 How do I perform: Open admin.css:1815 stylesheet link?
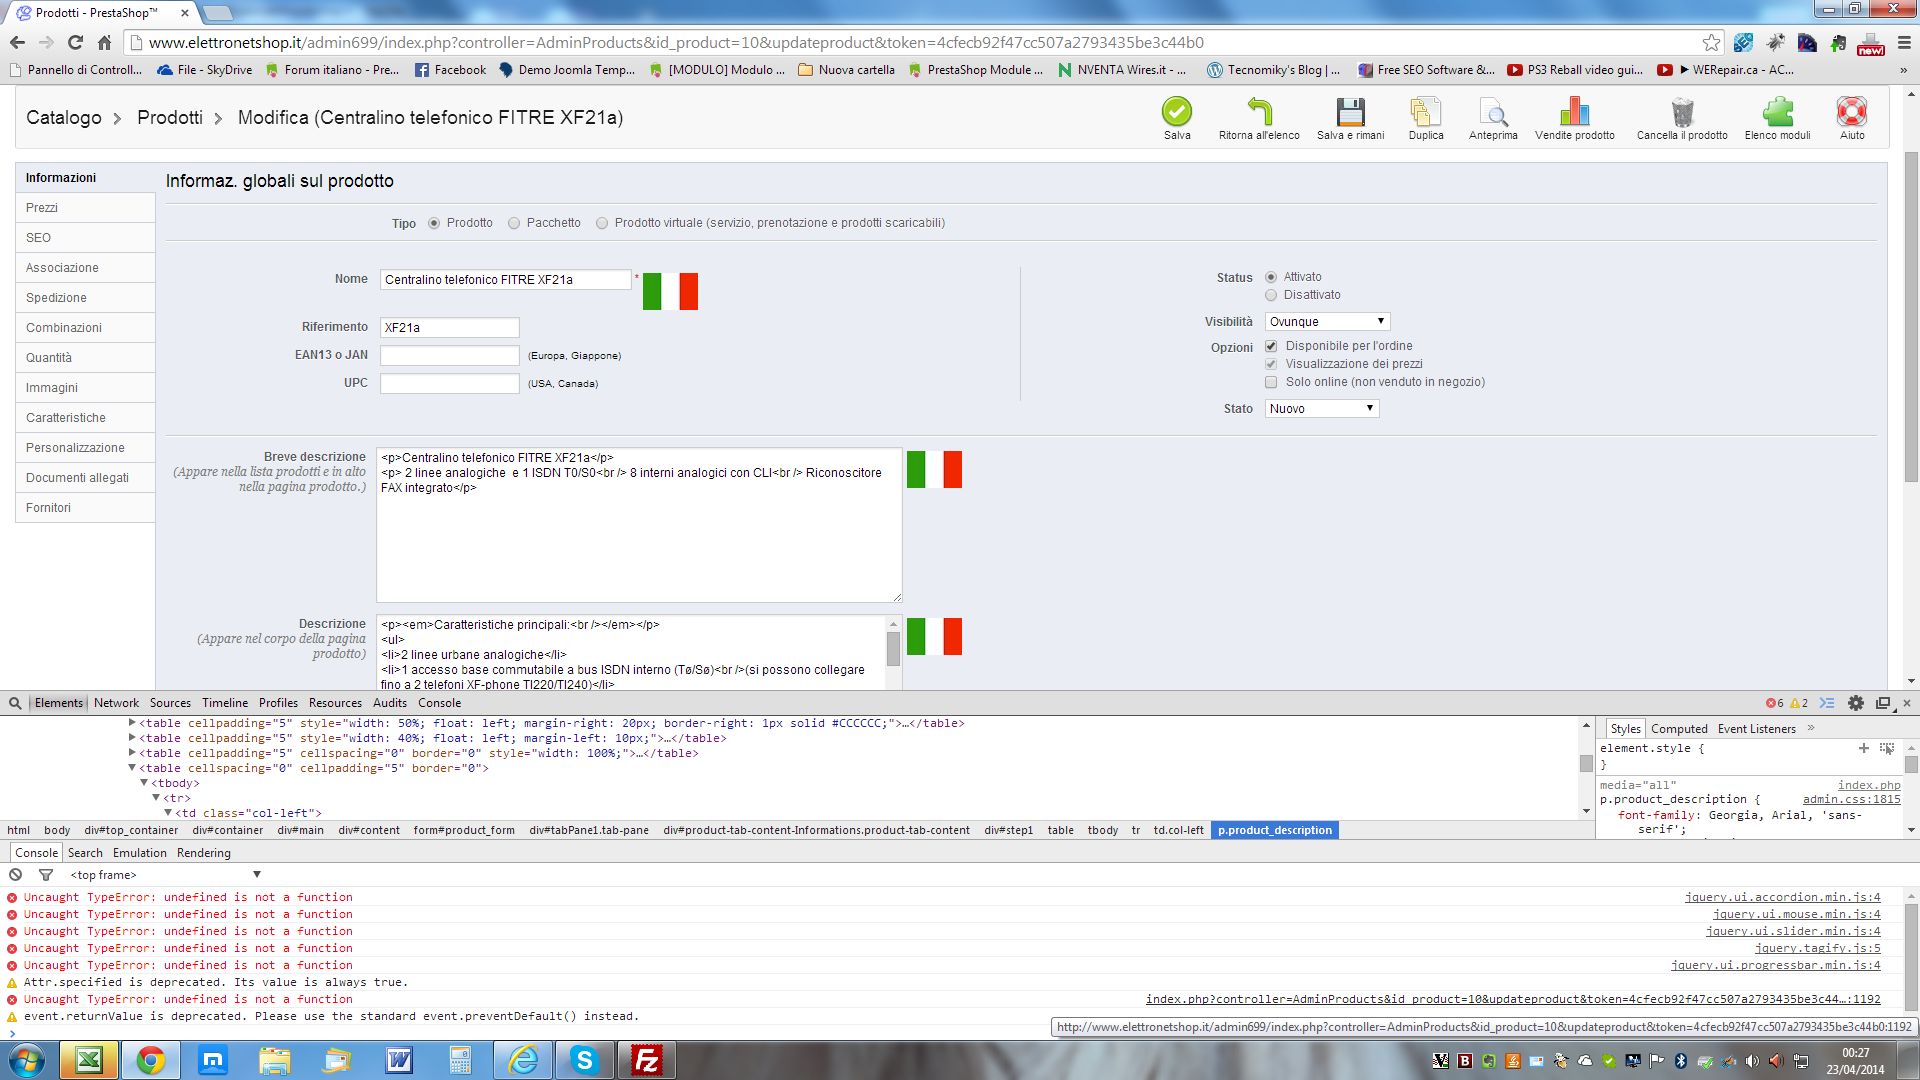[1851, 799]
